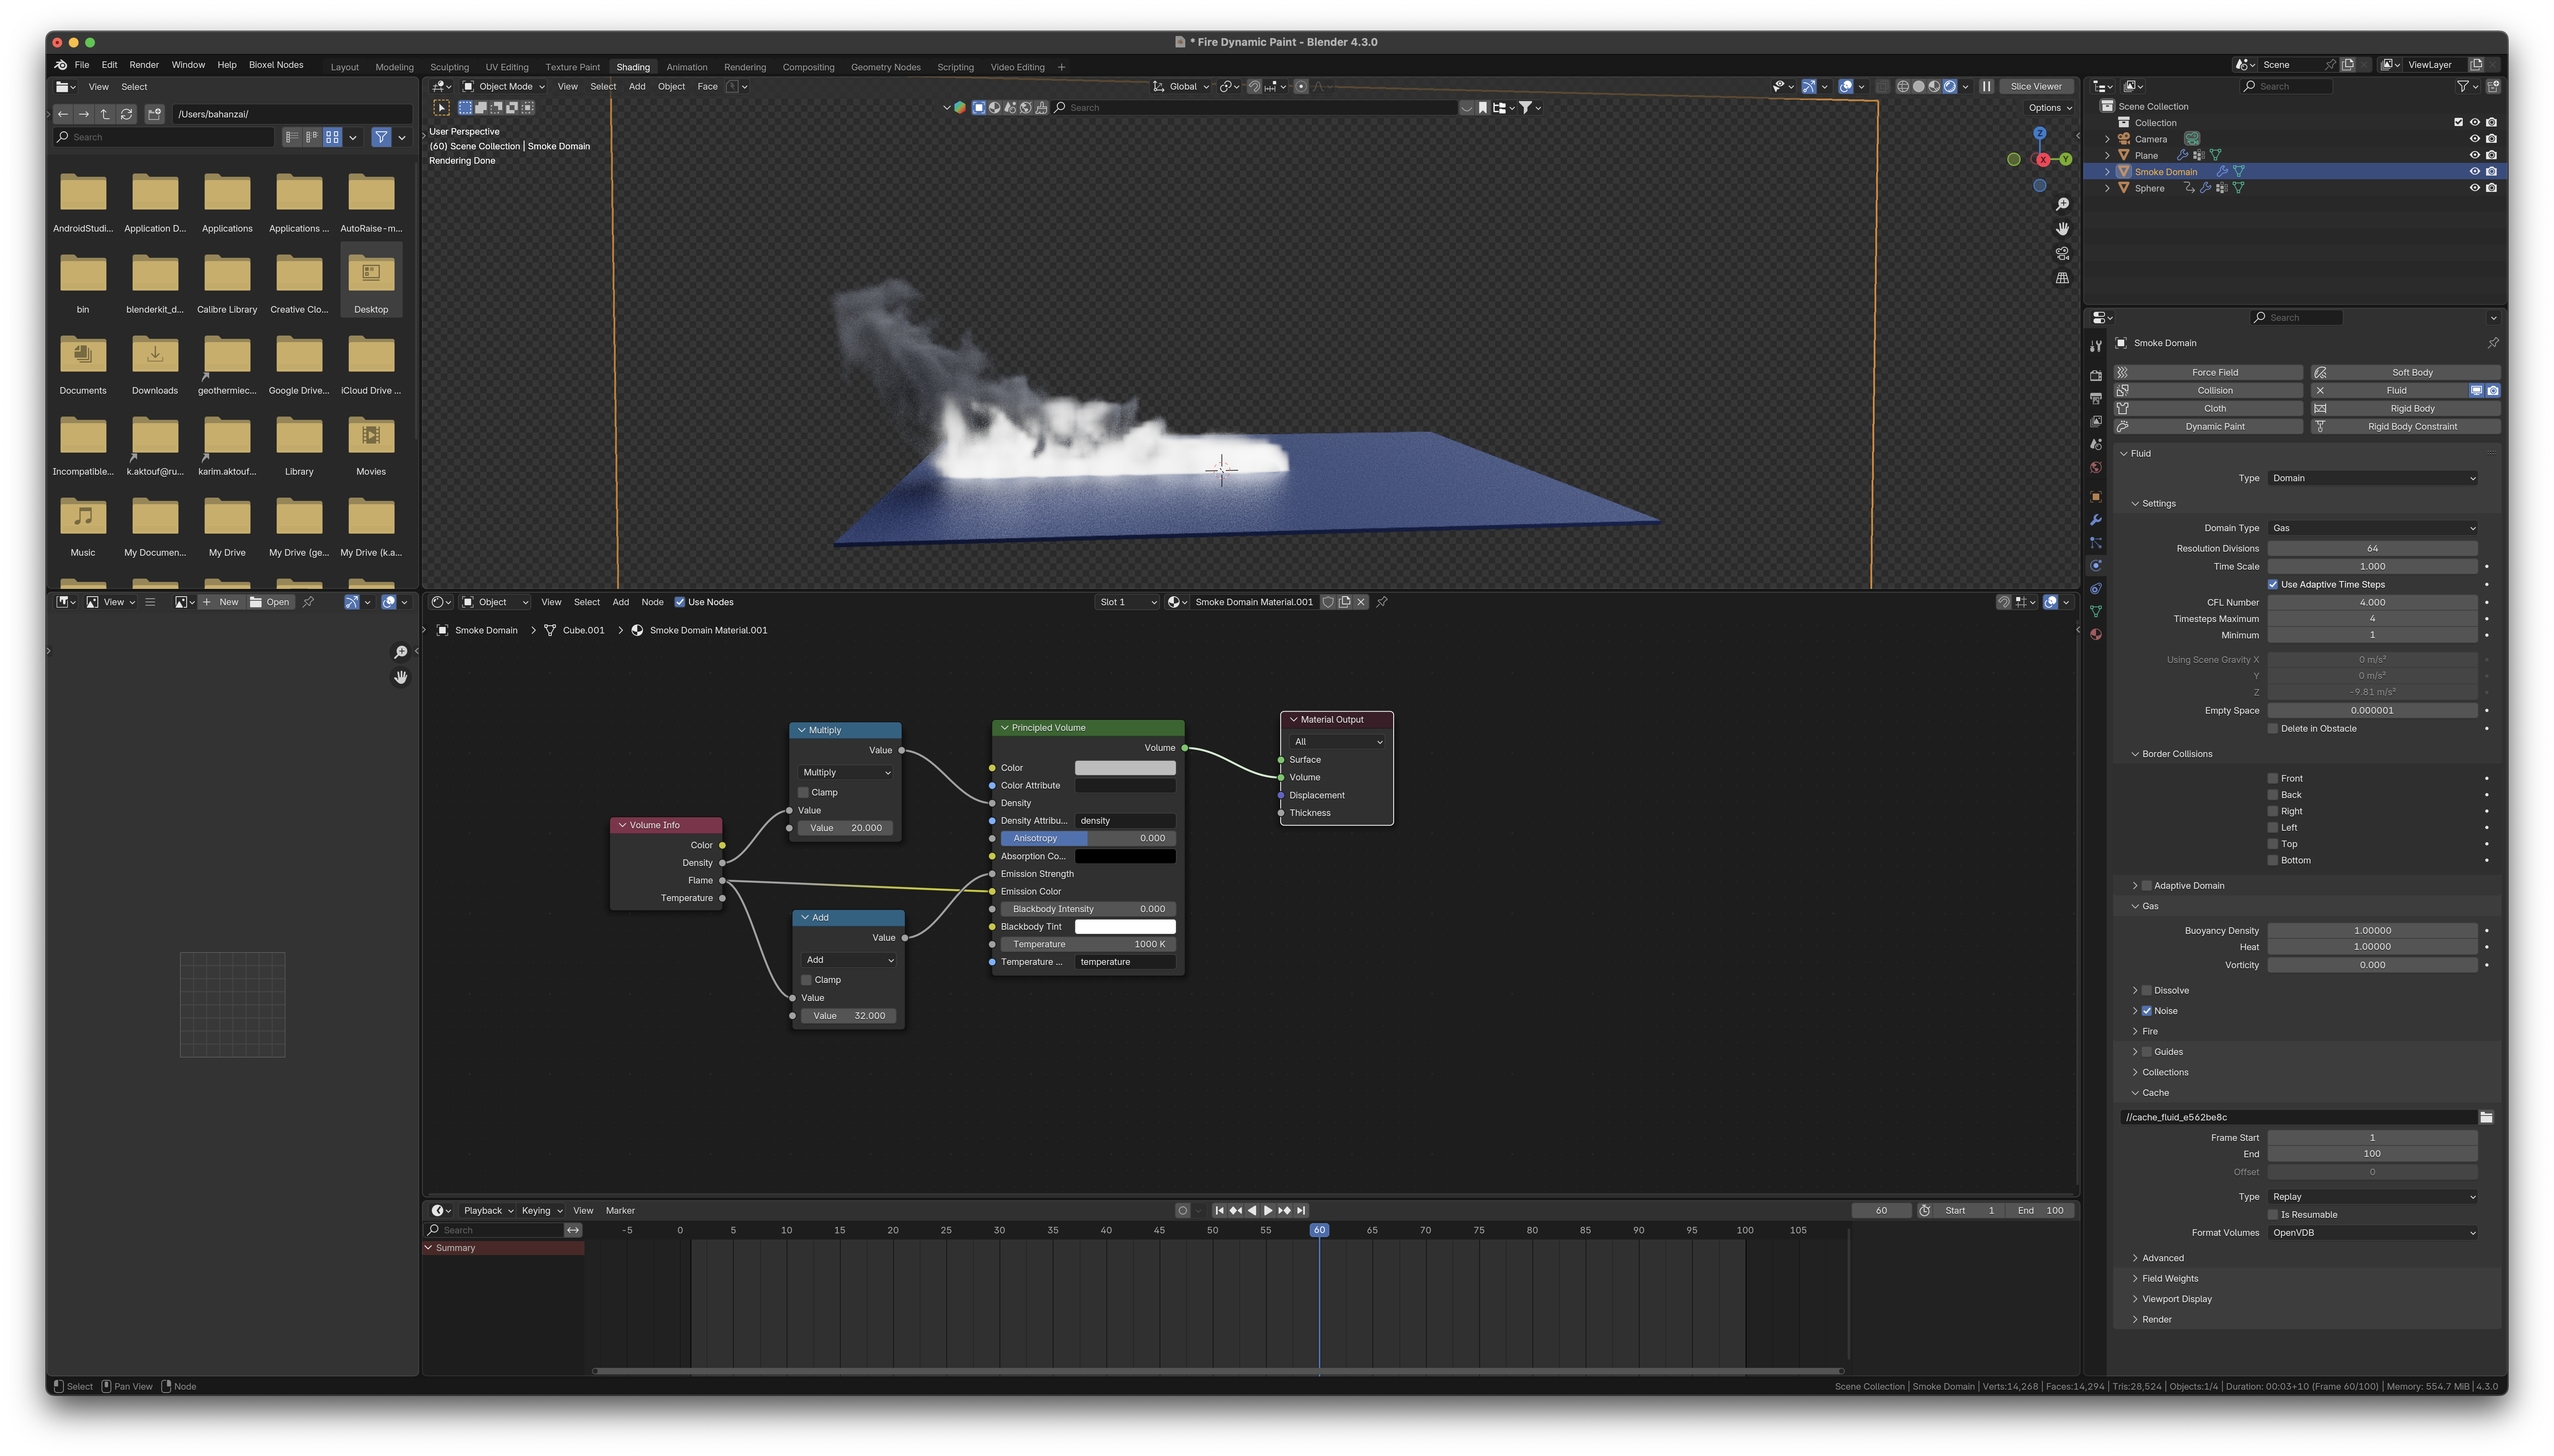Click the pan hand icon in the 3D viewport
The height and width of the screenshot is (1456, 2554).
pyautogui.click(x=2062, y=229)
